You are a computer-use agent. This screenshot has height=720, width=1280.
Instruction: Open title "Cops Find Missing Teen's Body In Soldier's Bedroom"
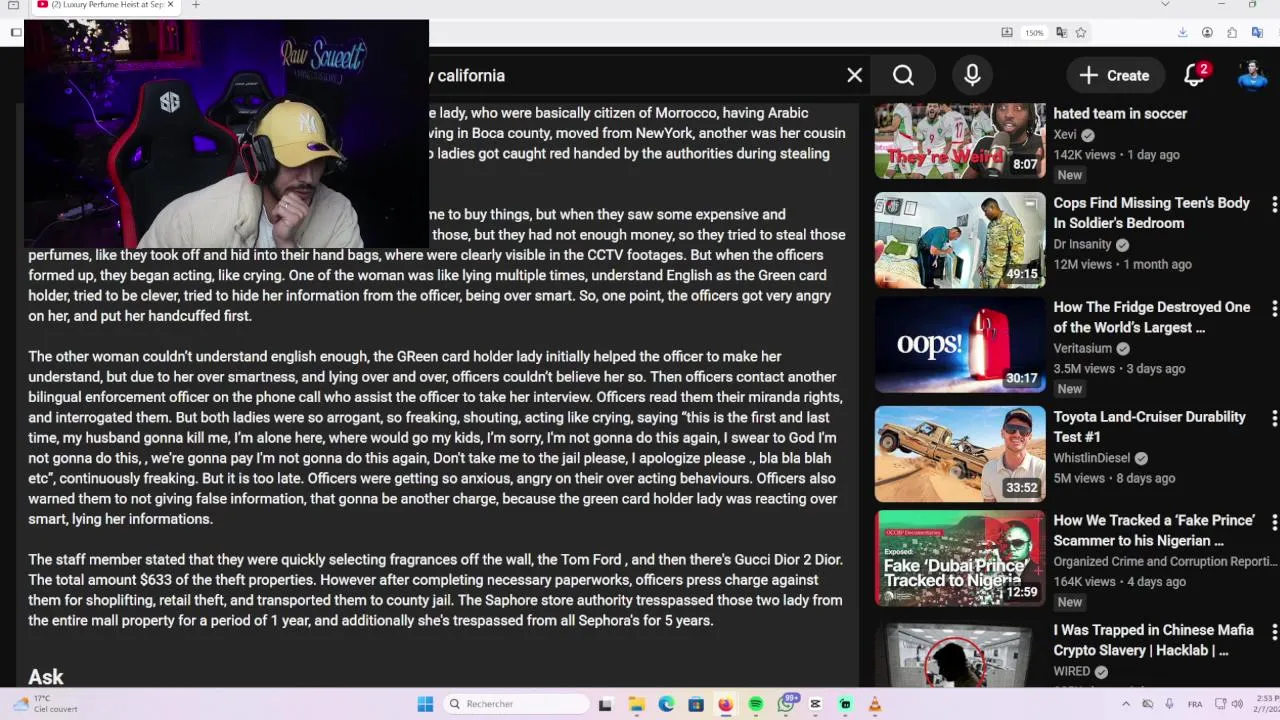[x=1151, y=213]
